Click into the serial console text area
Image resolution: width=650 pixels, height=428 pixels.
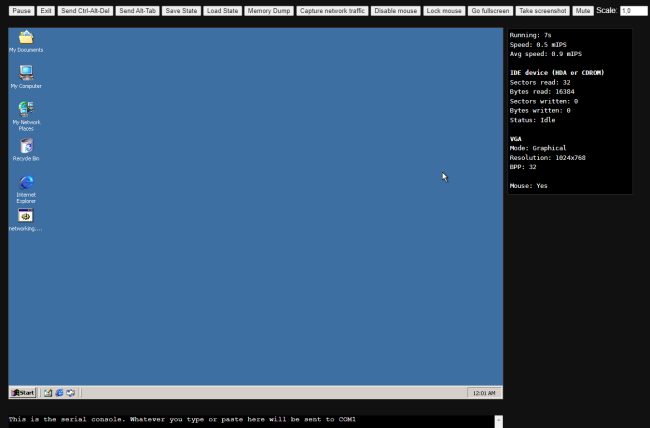click(x=251, y=421)
